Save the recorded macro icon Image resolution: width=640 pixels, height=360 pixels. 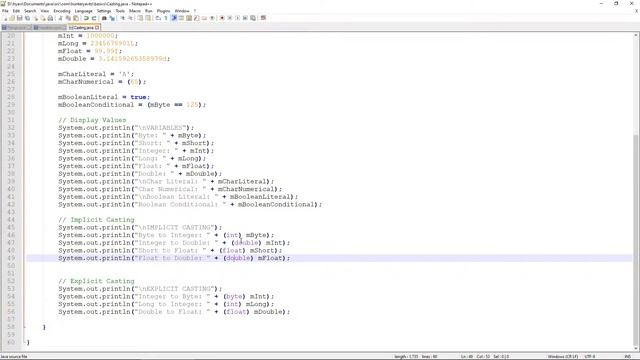point(253,18)
